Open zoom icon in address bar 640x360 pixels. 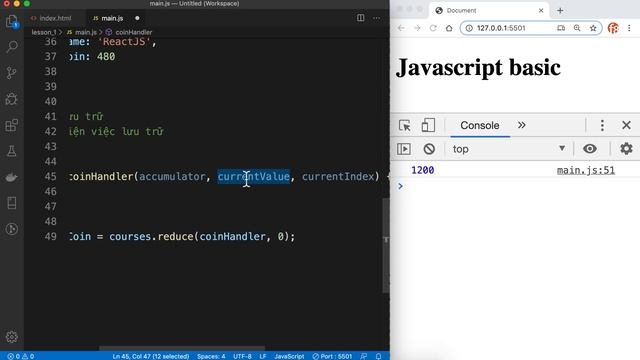tap(577, 28)
